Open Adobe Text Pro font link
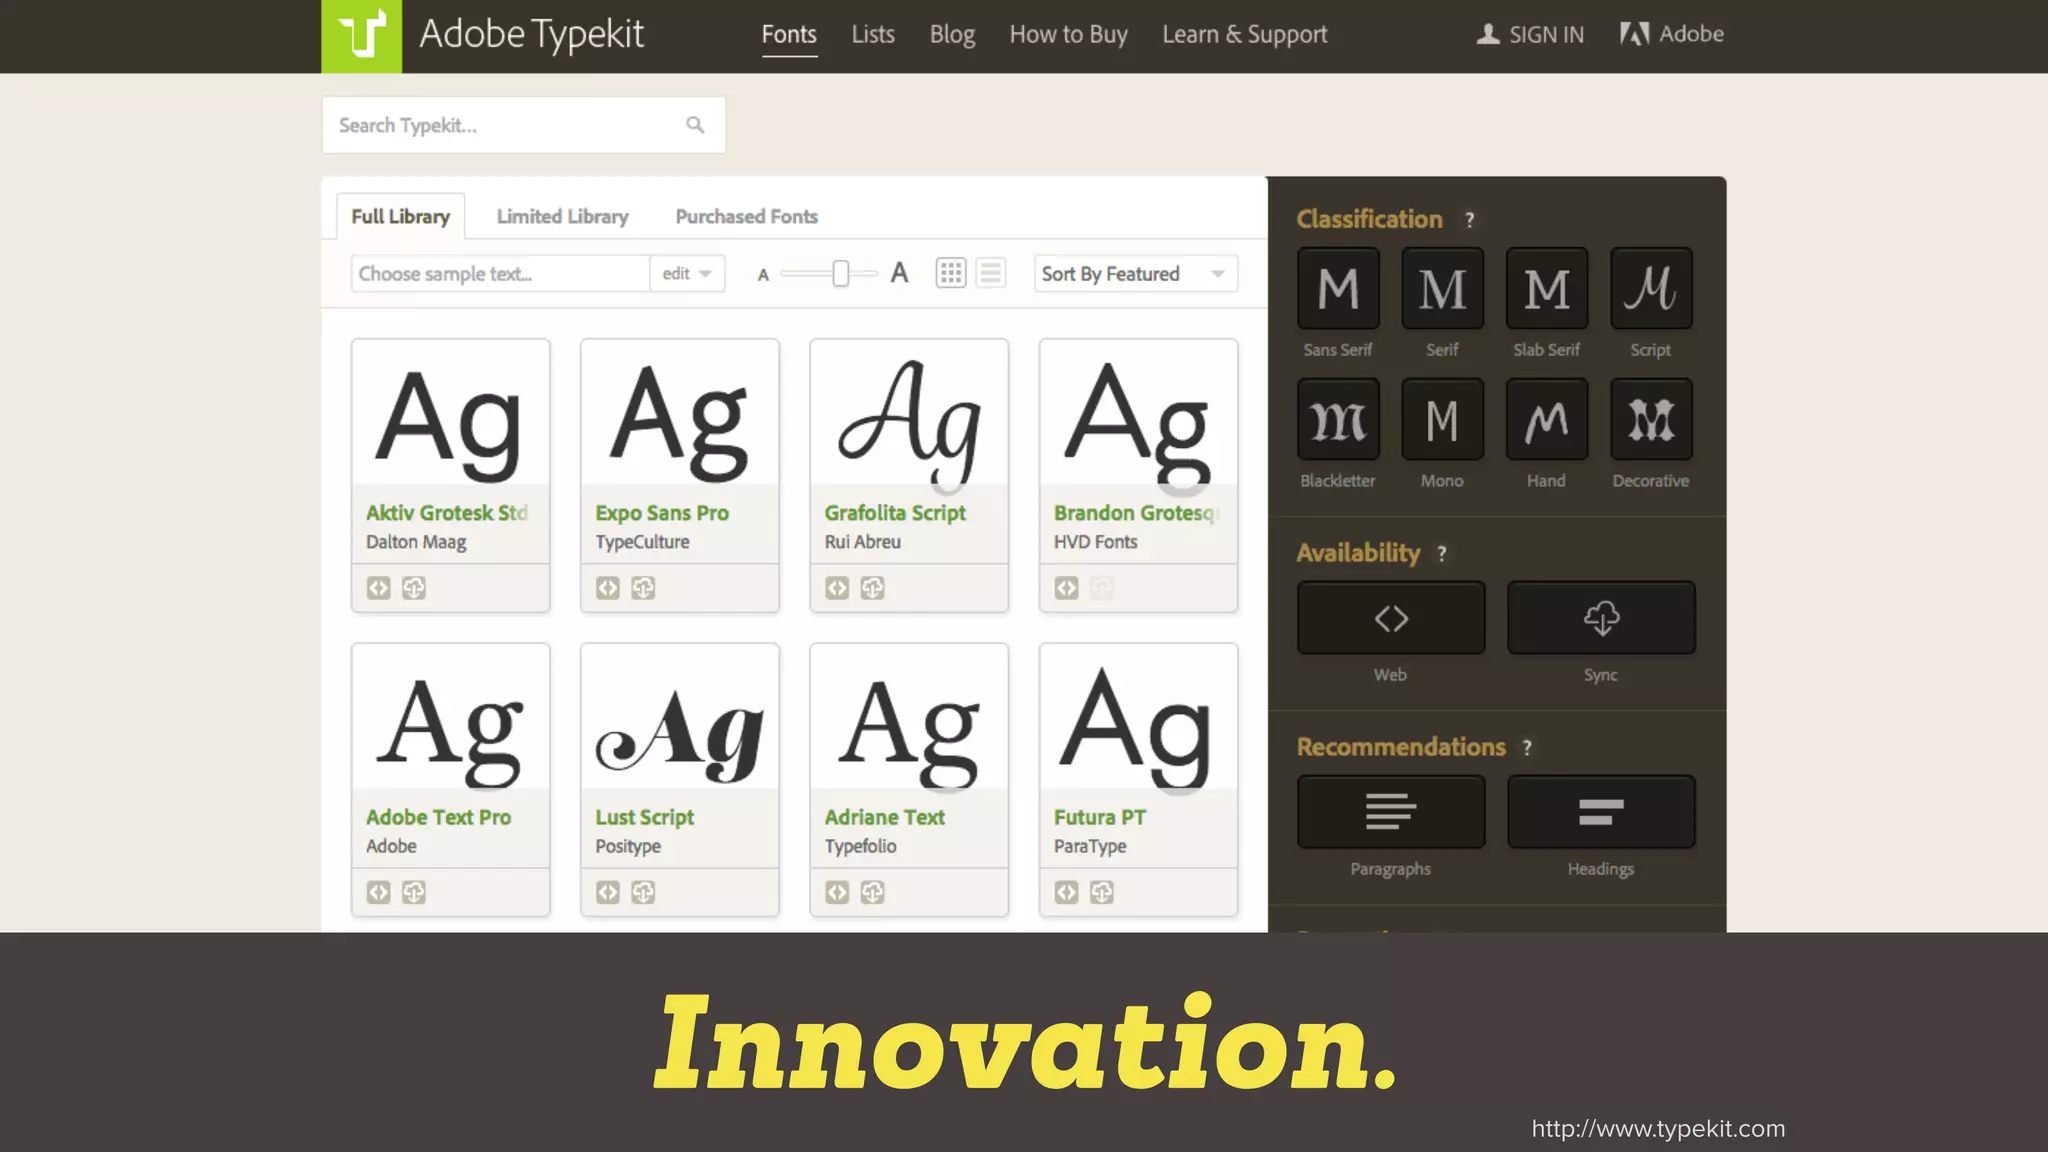The width and height of the screenshot is (2048, 1152). click(438, 817)
